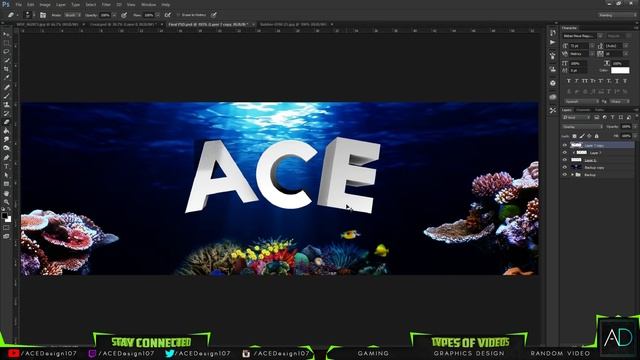
Task: Open the Flow dropdown in options bar
Action: (158, 15)
